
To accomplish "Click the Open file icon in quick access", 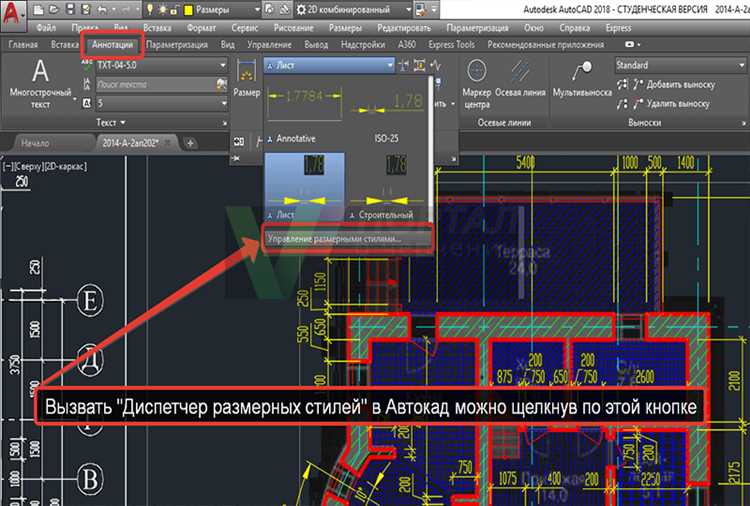I will tap(54, 9).
